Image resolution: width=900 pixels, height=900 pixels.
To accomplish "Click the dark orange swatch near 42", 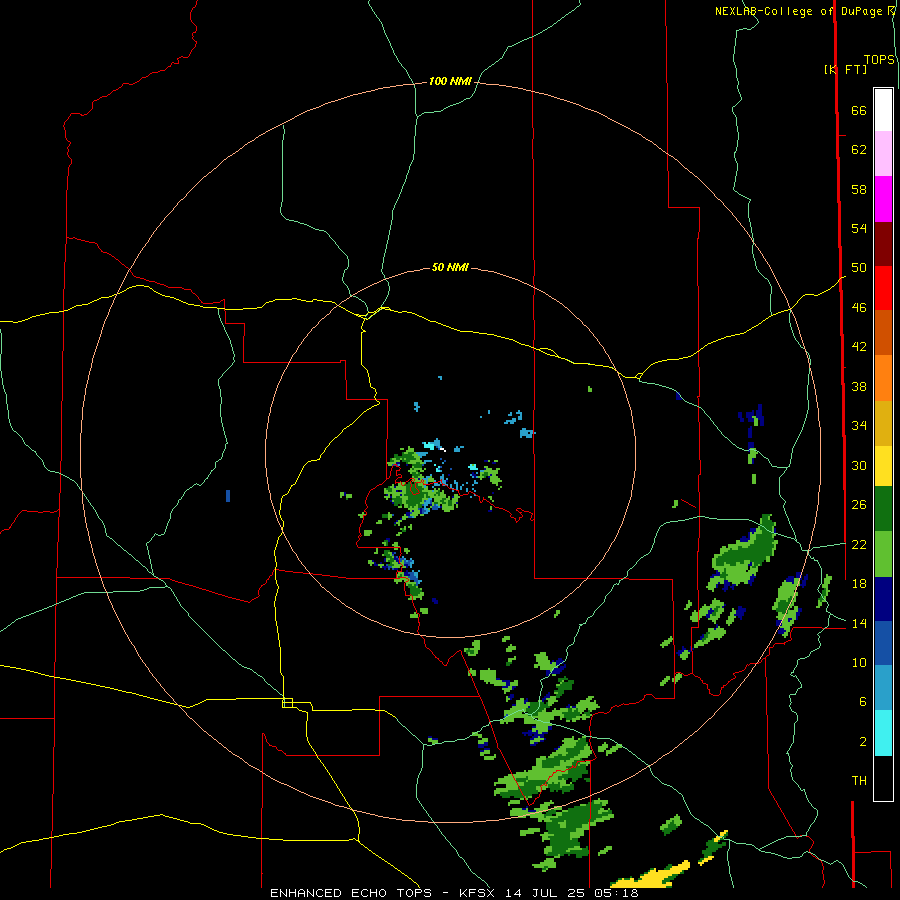I will (x=883, y=333).
